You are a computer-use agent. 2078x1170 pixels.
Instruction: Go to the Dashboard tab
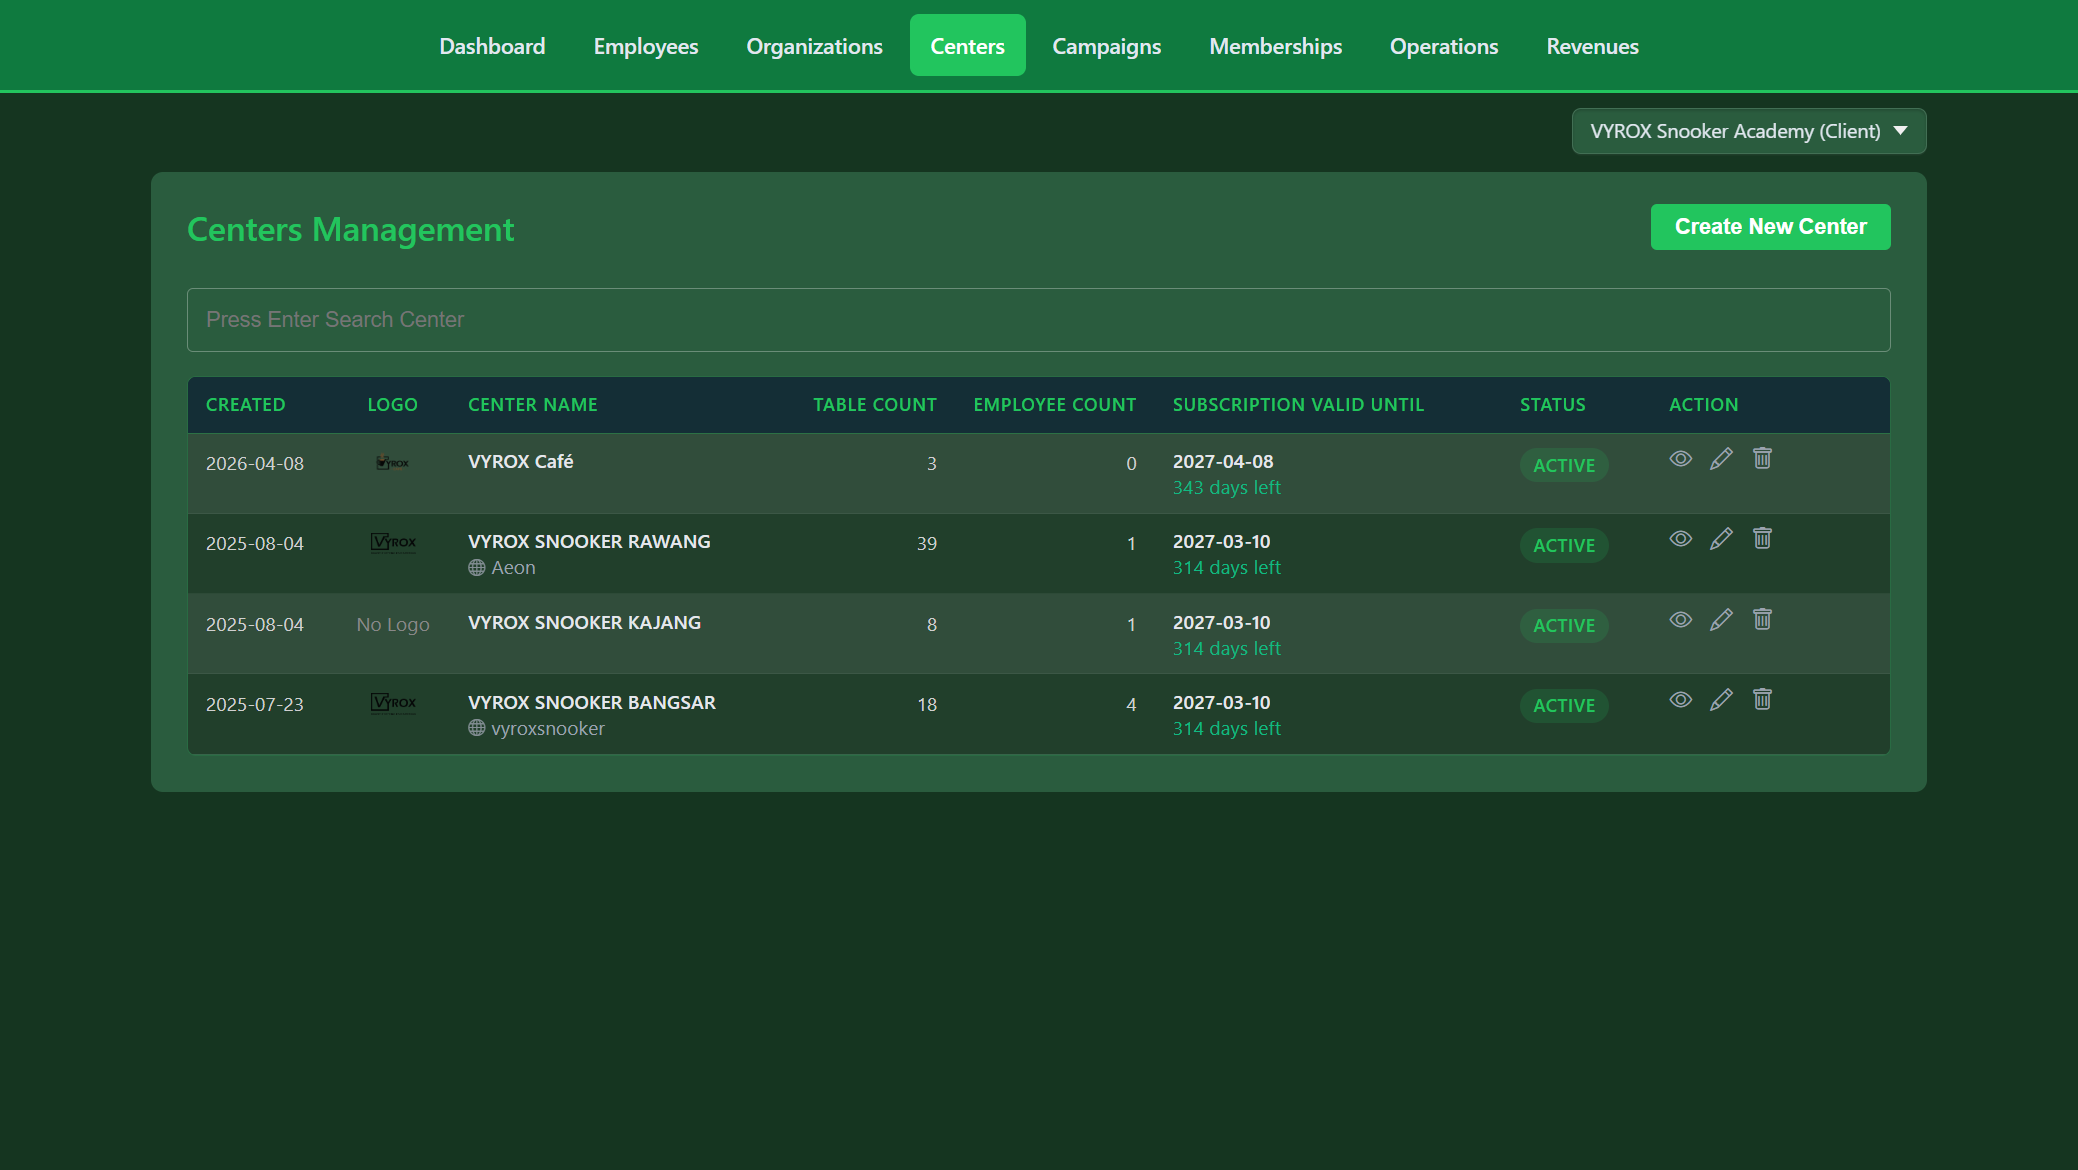point(492,46)
